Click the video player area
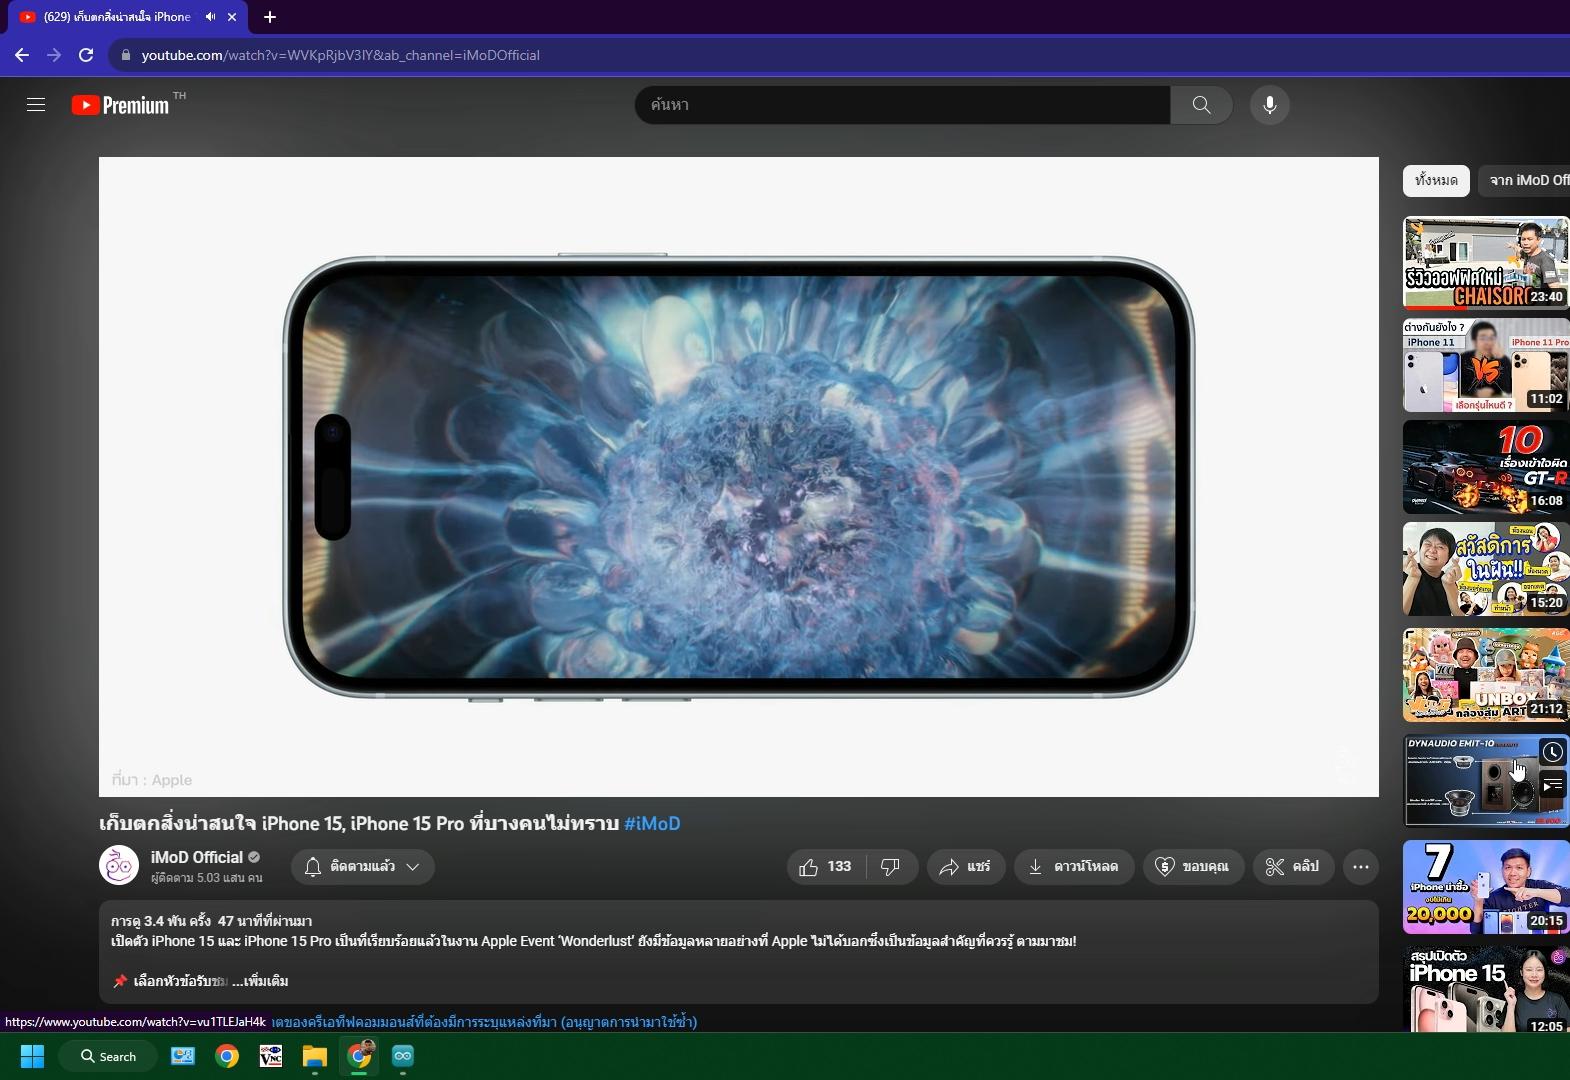1570x1080 pixels. click(739, 477)
